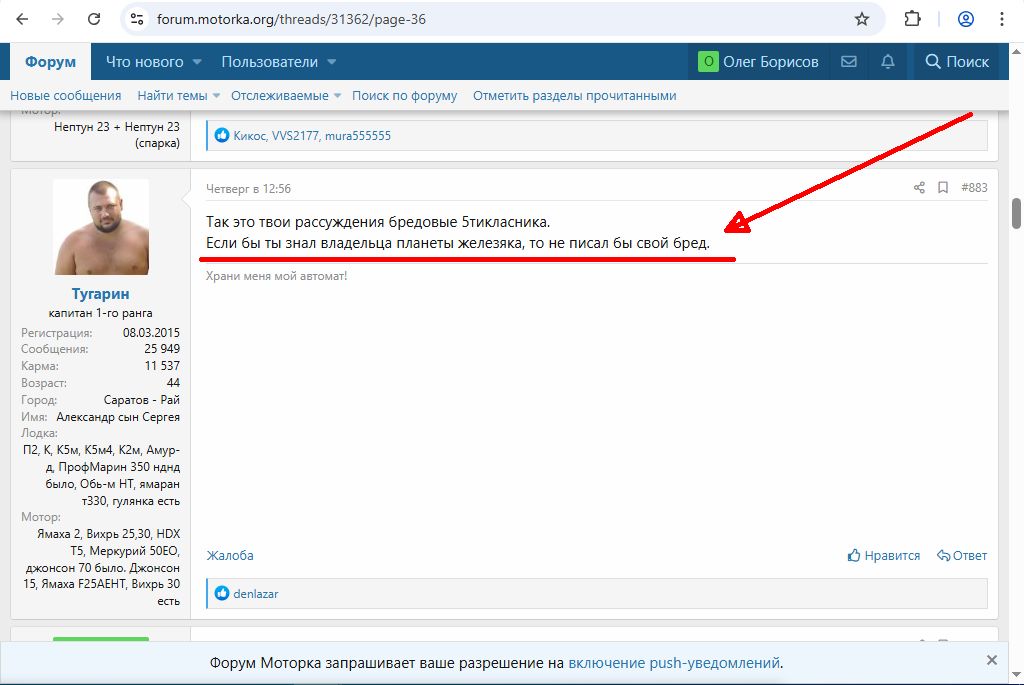Image resolution: width=1024 pixels, height=685 pixels.
Task: Expand the Пользователи dropdown
Action: click(x=331, y=62)
